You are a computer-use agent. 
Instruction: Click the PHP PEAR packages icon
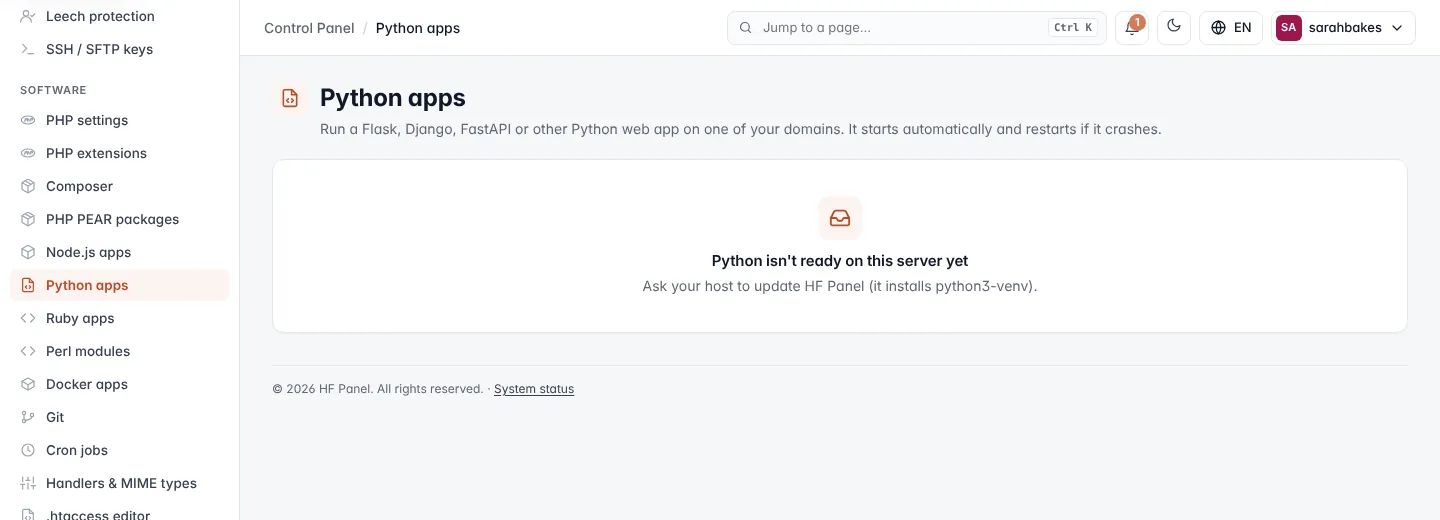coord(28,219)
